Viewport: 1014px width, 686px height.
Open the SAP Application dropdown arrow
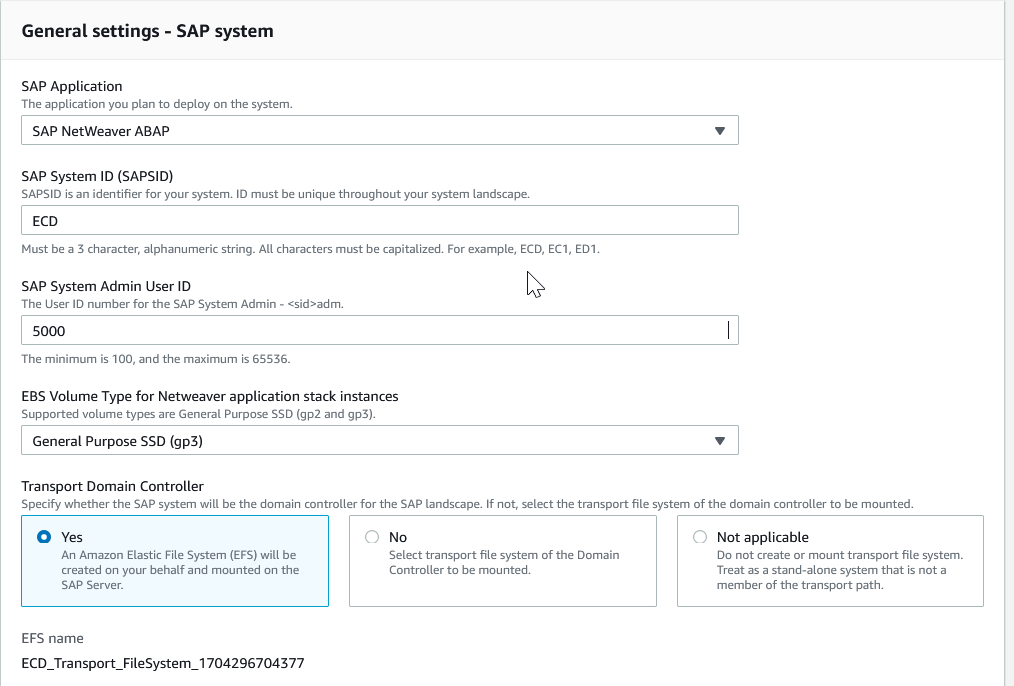719,131
